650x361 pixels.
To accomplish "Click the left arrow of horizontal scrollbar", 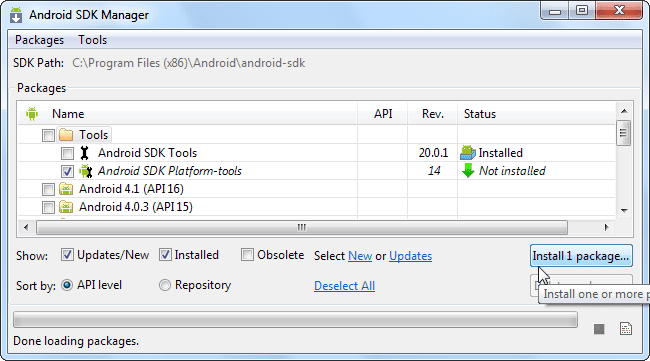I will [x=26, y=227].
